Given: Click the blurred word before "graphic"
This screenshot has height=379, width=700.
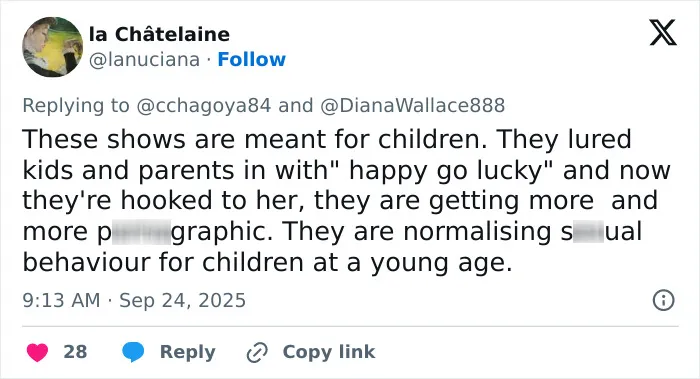Looking at the screenshot, I should [141, 232].
